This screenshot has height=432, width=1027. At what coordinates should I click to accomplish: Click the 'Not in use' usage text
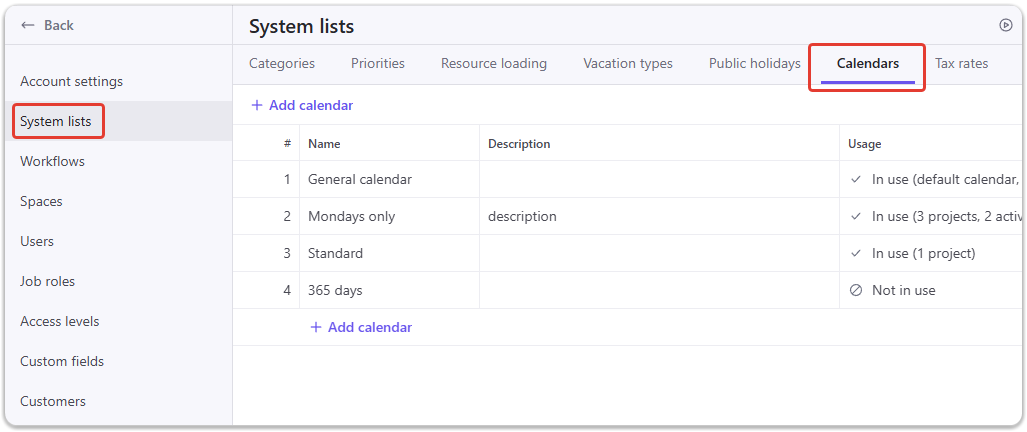pyautogui.click(x=904, y=290)
